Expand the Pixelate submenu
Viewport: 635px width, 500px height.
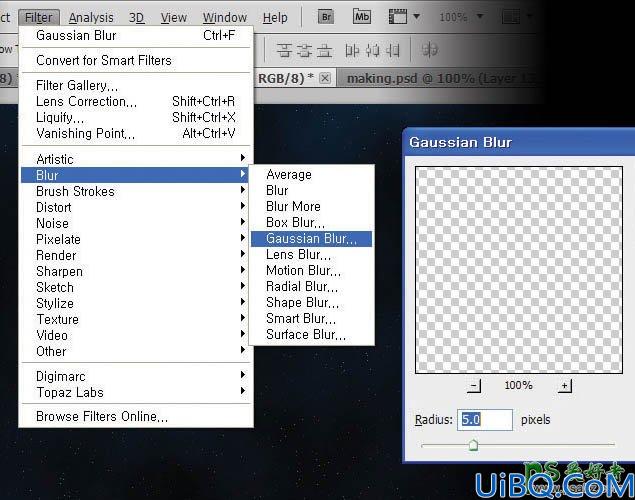[136, 239]
